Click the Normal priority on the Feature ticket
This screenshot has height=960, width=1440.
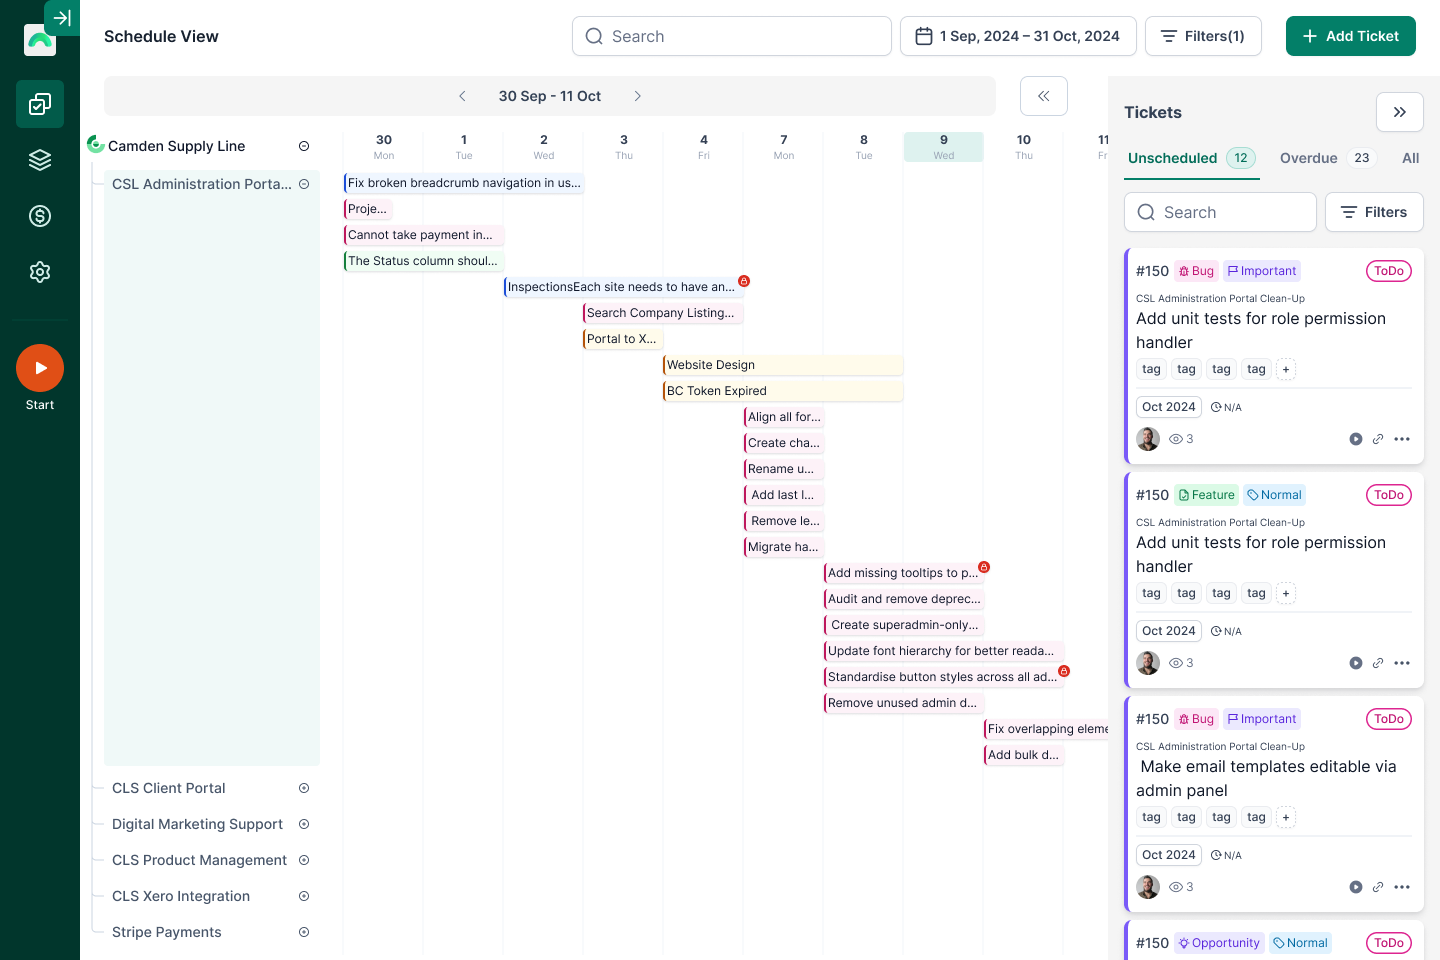pyautogui.click(x=1275, y=495)
